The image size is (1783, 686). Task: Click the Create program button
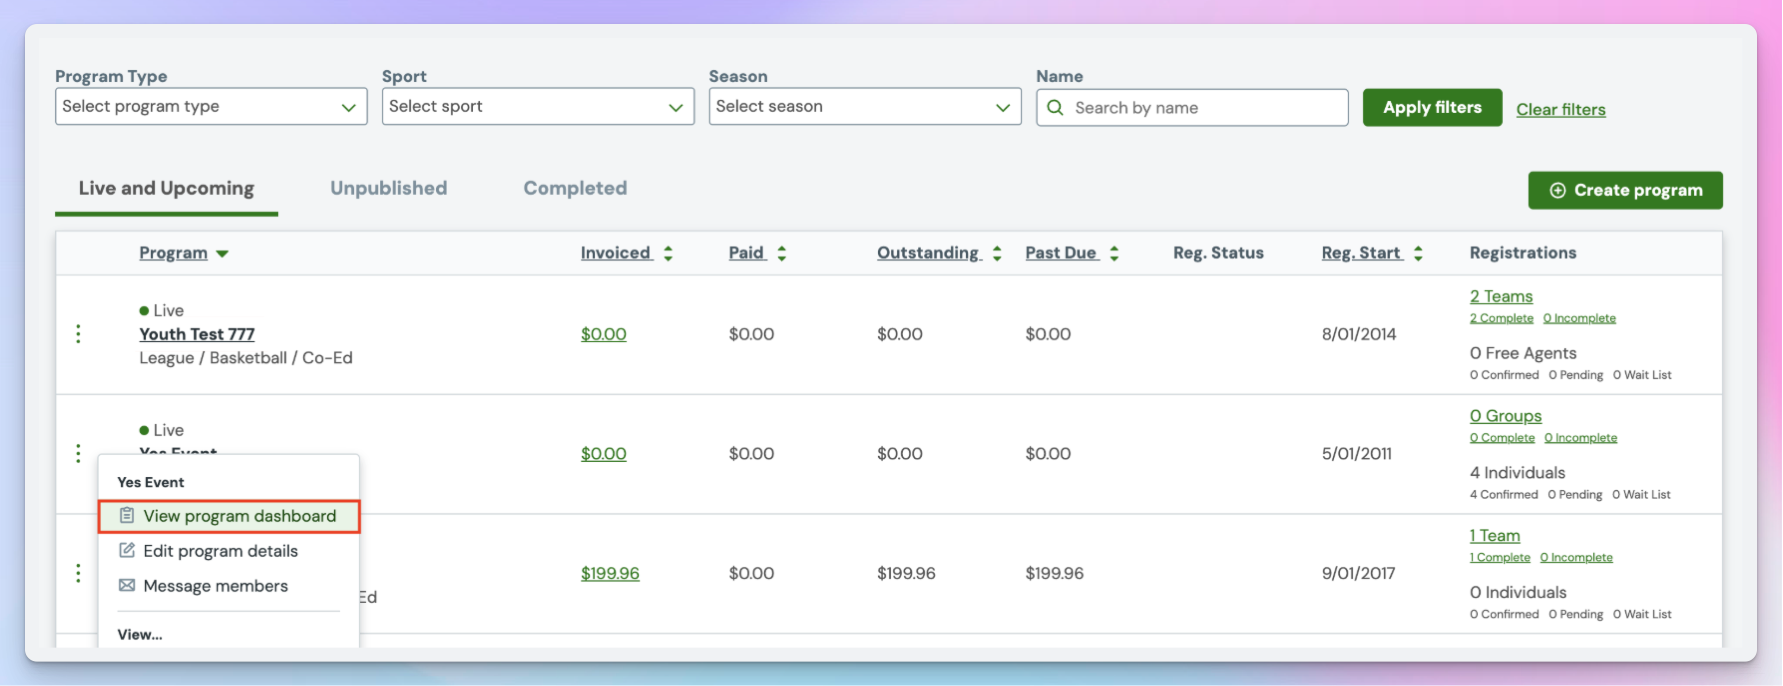(x=1625, y=190)
